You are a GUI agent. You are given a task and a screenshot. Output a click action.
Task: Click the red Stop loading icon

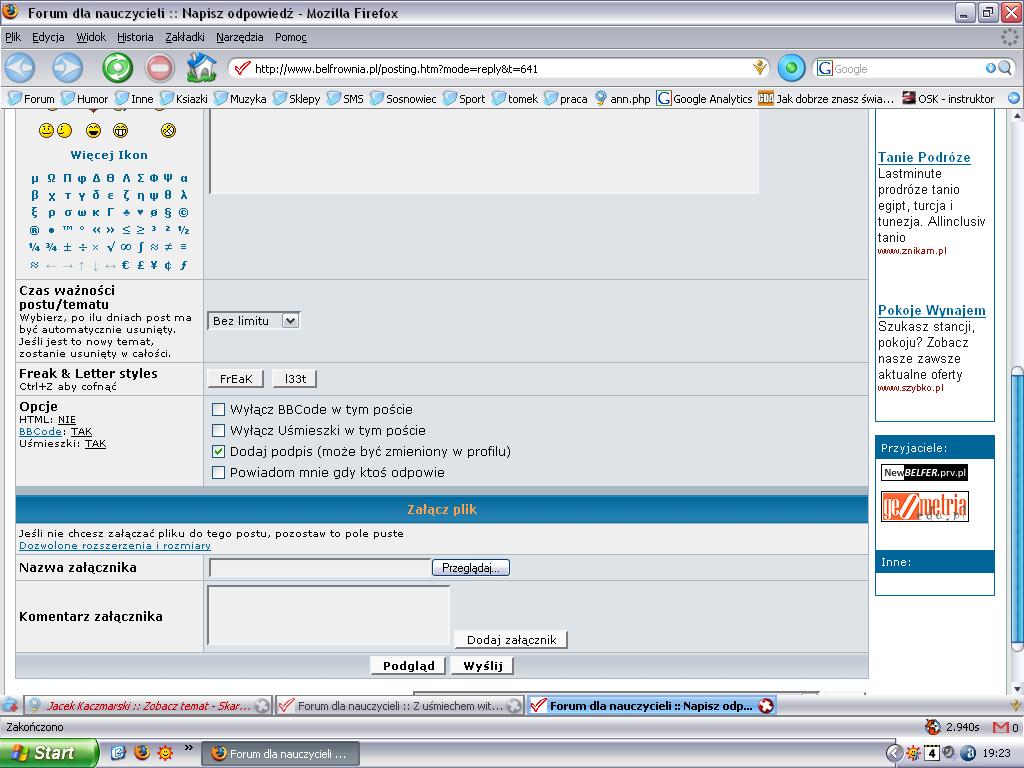[160, 68]
